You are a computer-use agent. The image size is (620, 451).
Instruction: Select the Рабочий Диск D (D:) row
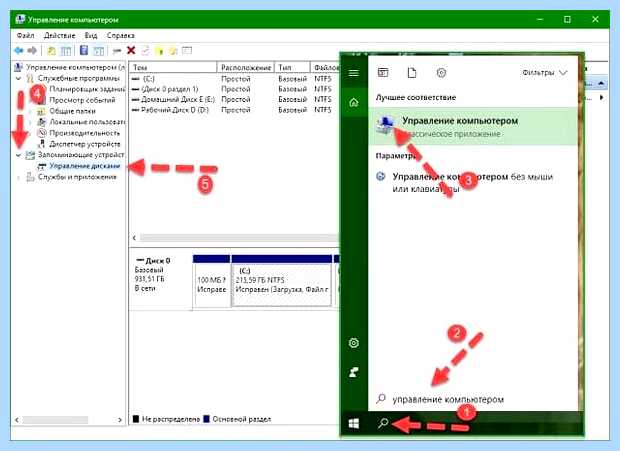pos(234,110)
